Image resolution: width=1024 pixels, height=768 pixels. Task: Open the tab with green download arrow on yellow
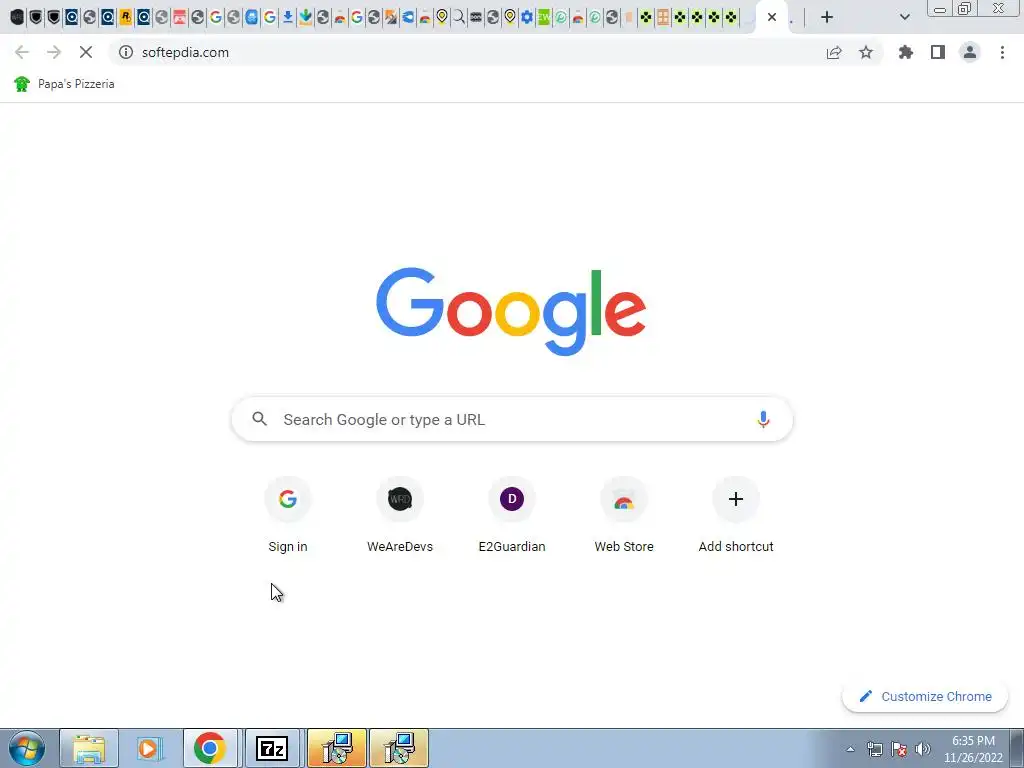305,17
